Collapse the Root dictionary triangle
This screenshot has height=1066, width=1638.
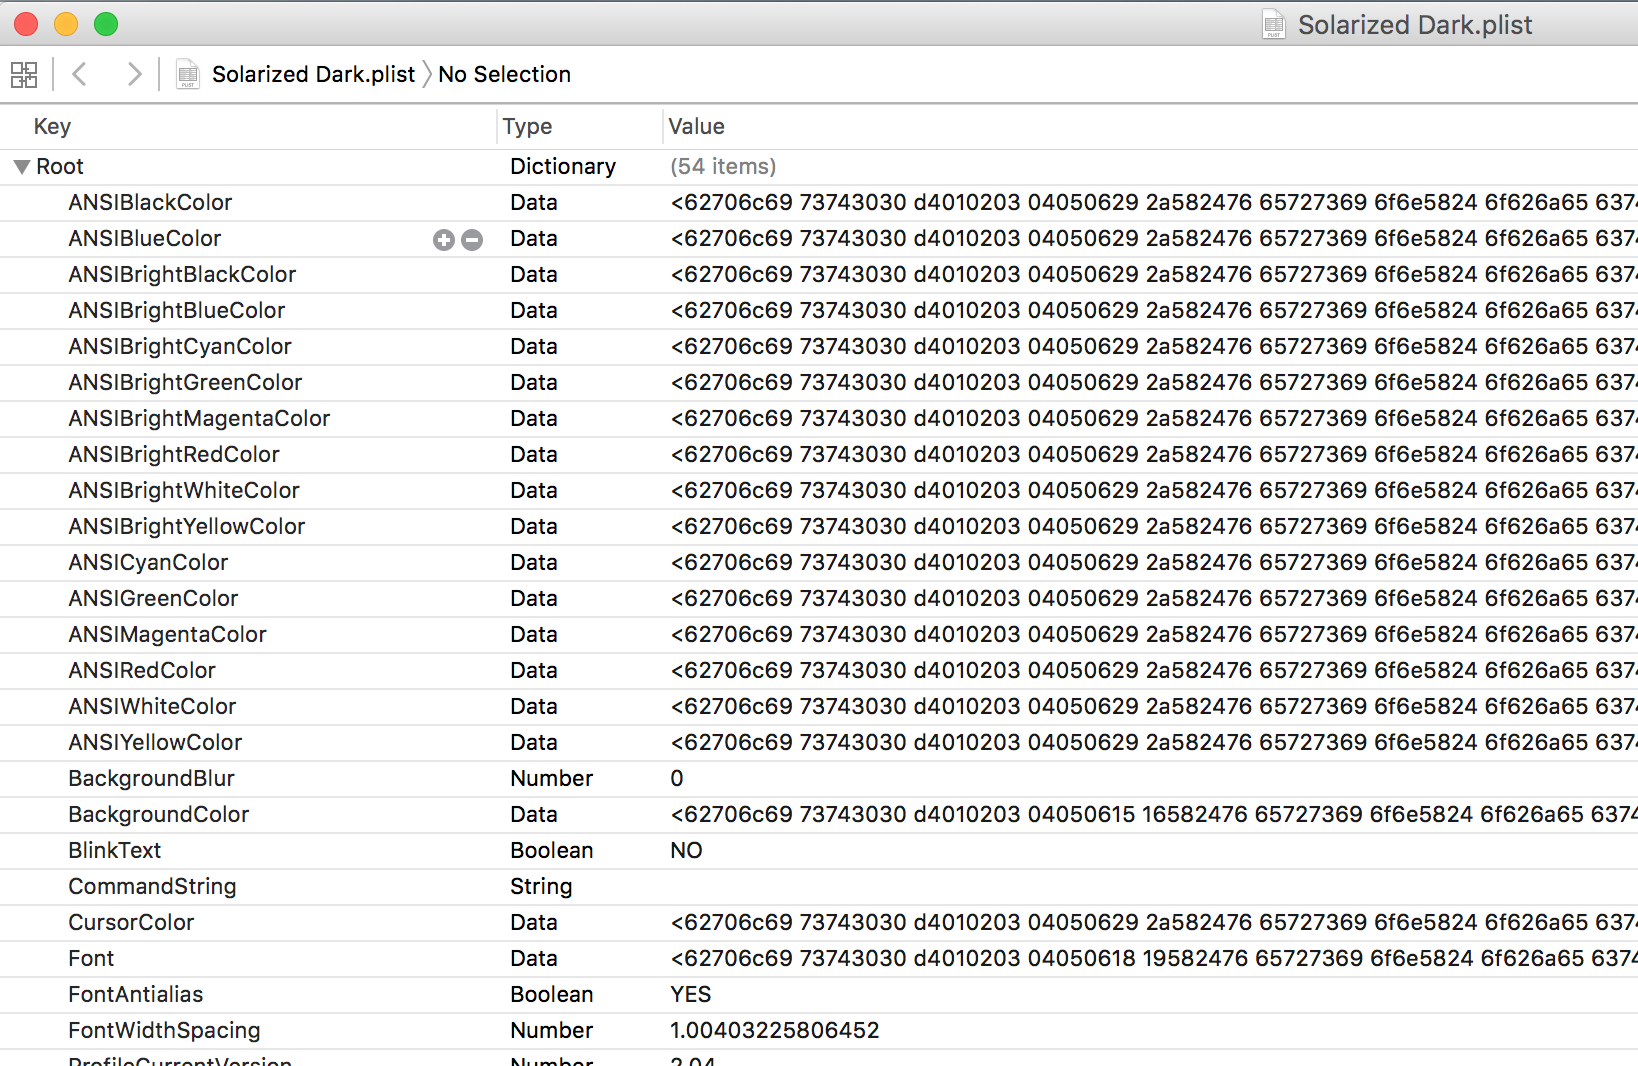(x=22, y=167)
